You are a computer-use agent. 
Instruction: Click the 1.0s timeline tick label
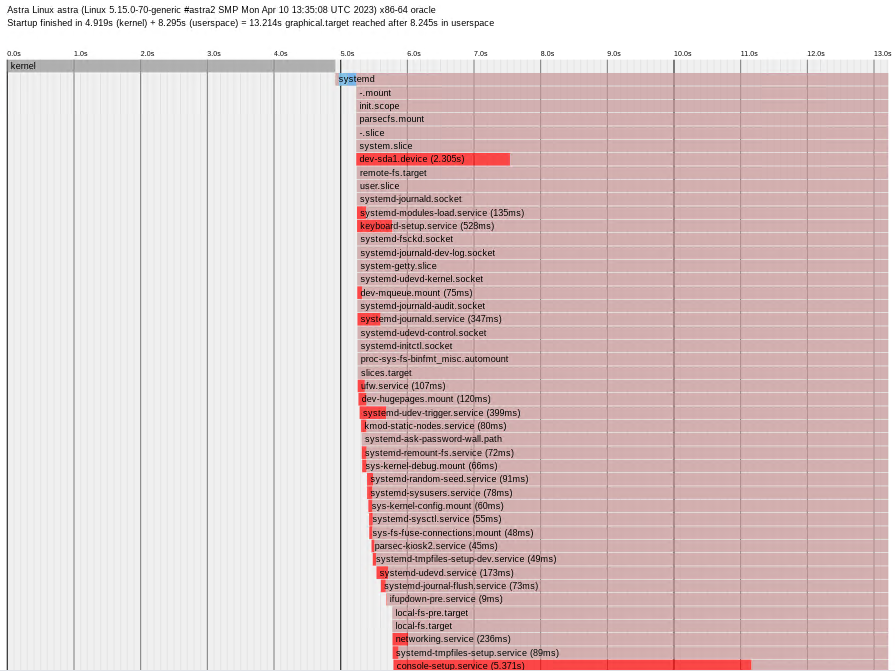(x=80, y=53)
